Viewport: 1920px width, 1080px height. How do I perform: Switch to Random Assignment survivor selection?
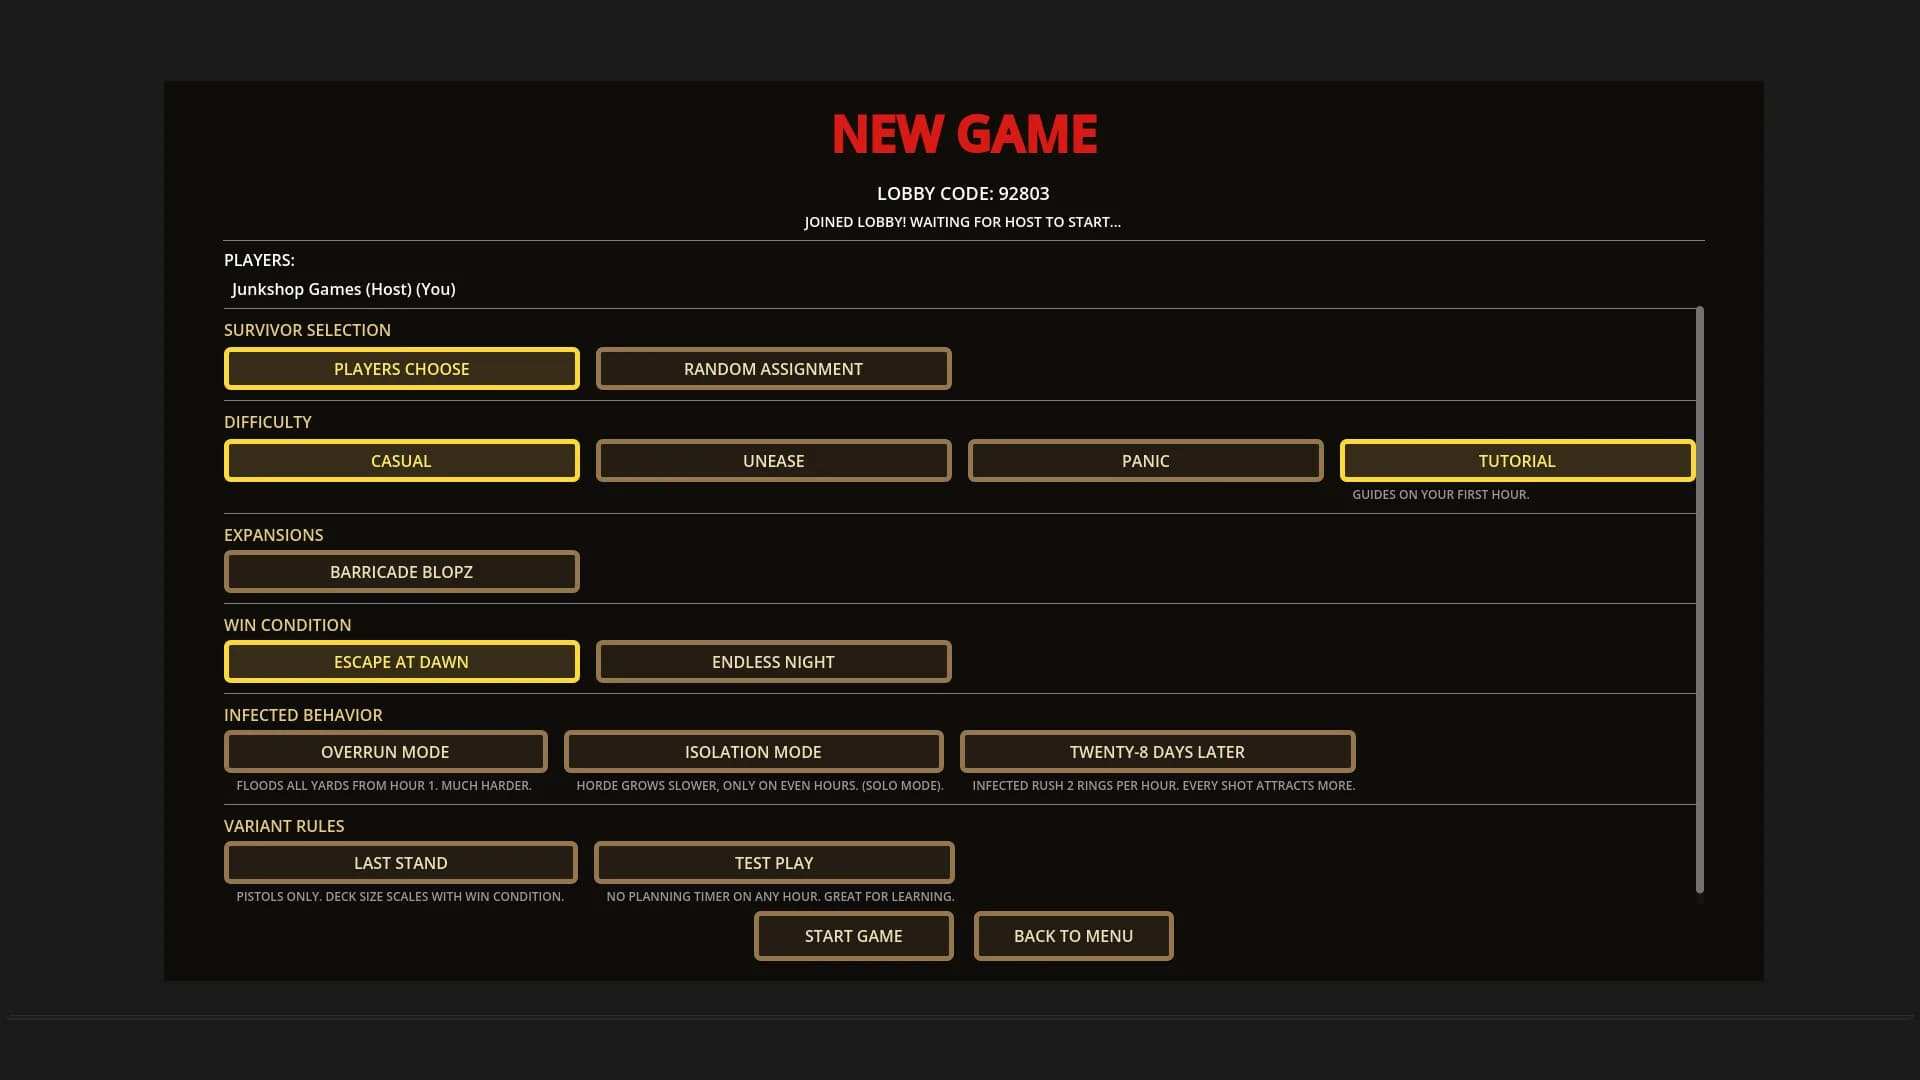point(773,369)
